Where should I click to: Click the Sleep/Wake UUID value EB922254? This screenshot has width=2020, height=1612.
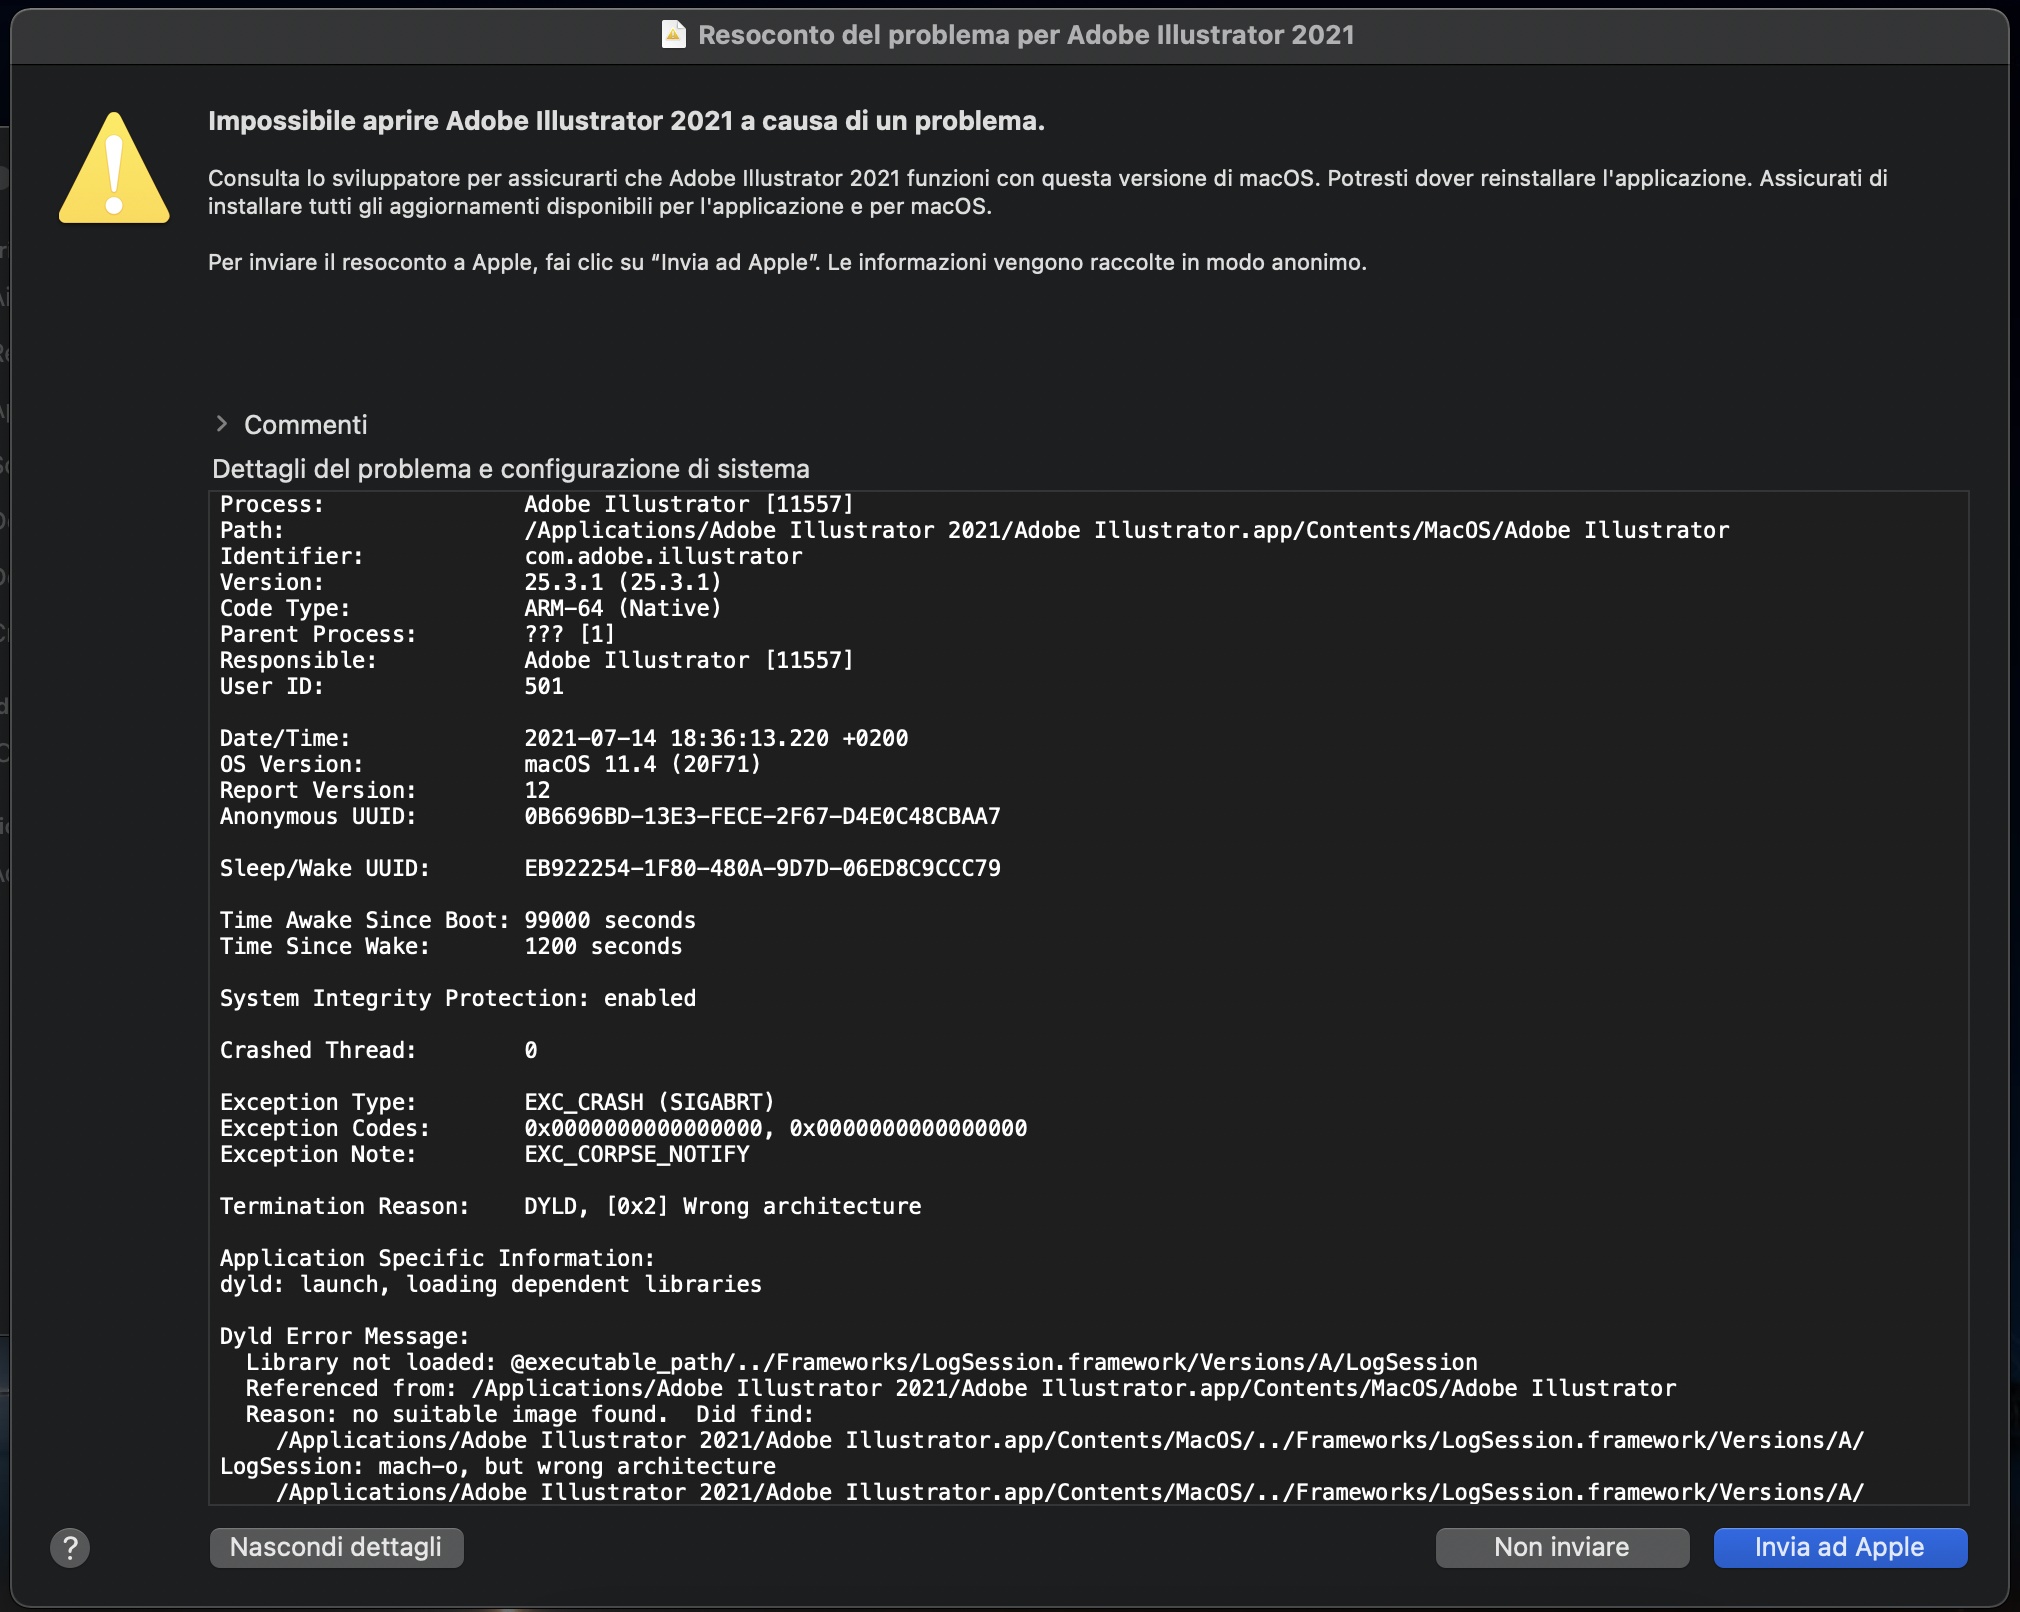coord(762,868)
